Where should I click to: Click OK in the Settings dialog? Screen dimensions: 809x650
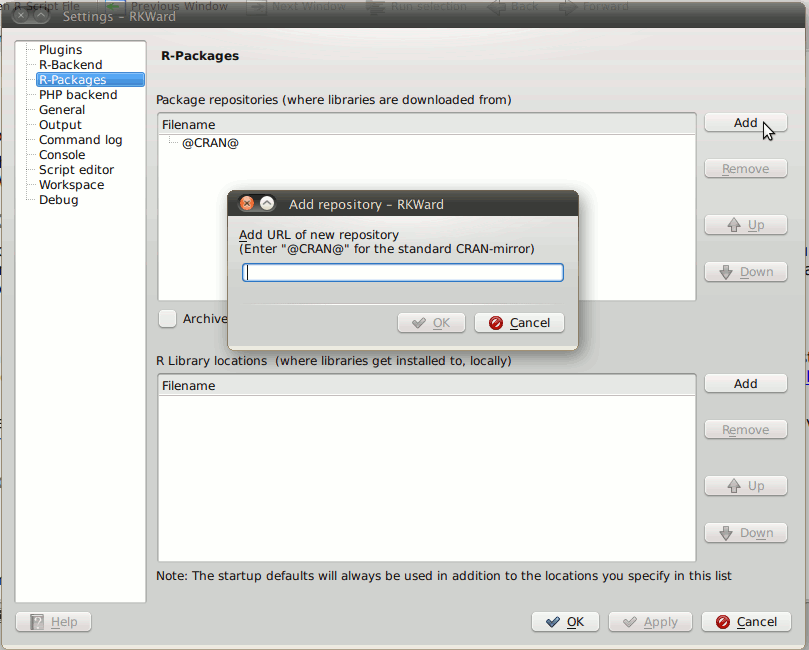(x=565, y=622)
